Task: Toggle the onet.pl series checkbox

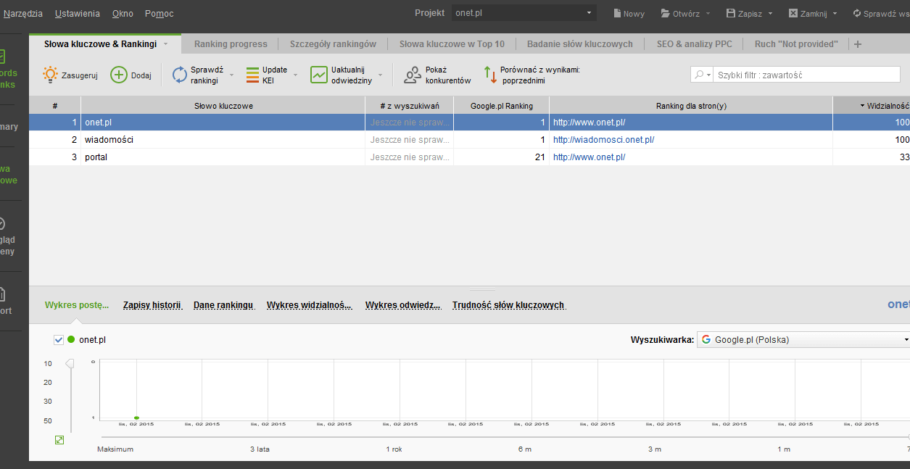Action: [58, 340]
